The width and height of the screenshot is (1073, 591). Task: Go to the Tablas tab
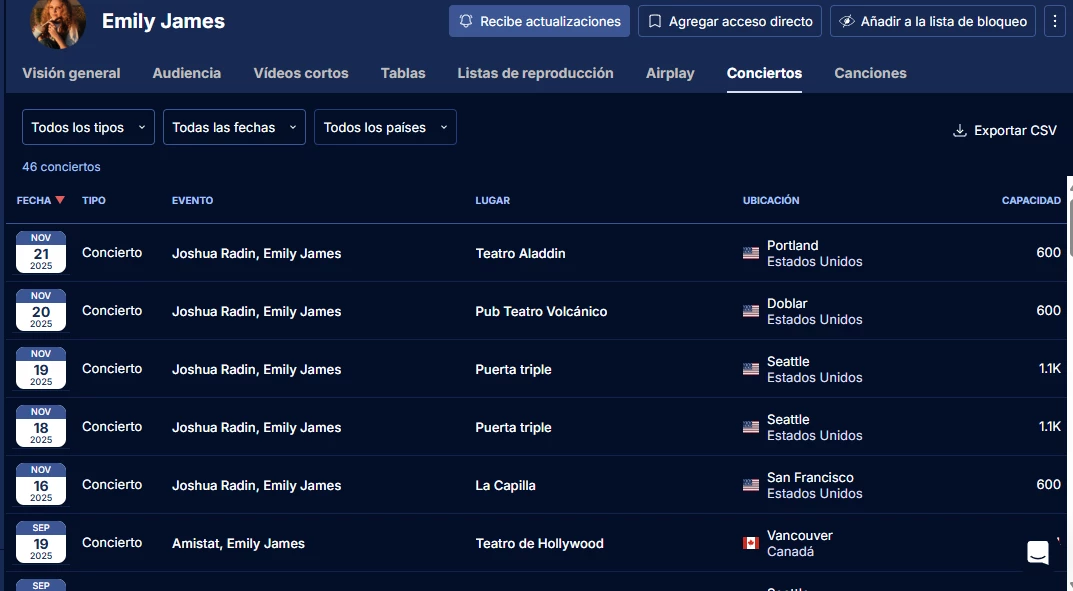pyautogui.click(x=403, y=73)
